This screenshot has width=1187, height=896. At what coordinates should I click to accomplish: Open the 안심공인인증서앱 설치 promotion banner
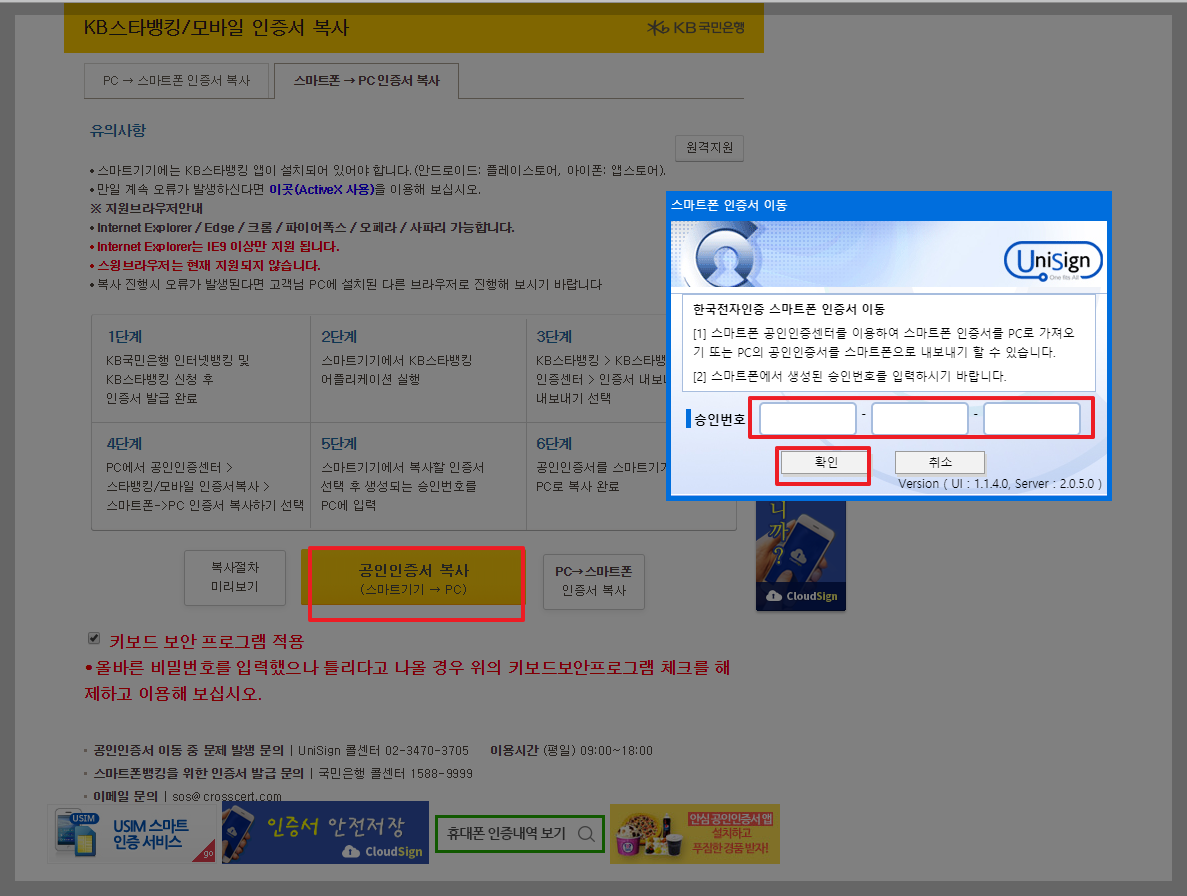695,834
